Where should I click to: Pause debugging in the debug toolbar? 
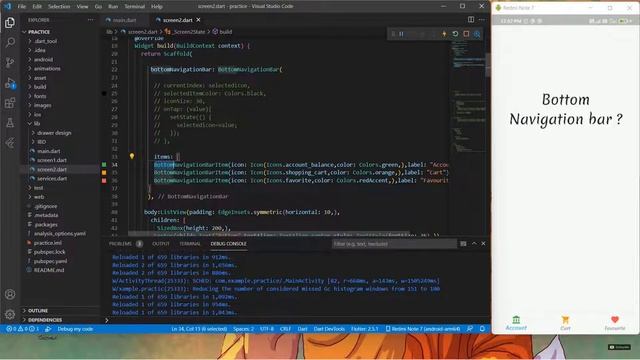click(x=401, y=34)
